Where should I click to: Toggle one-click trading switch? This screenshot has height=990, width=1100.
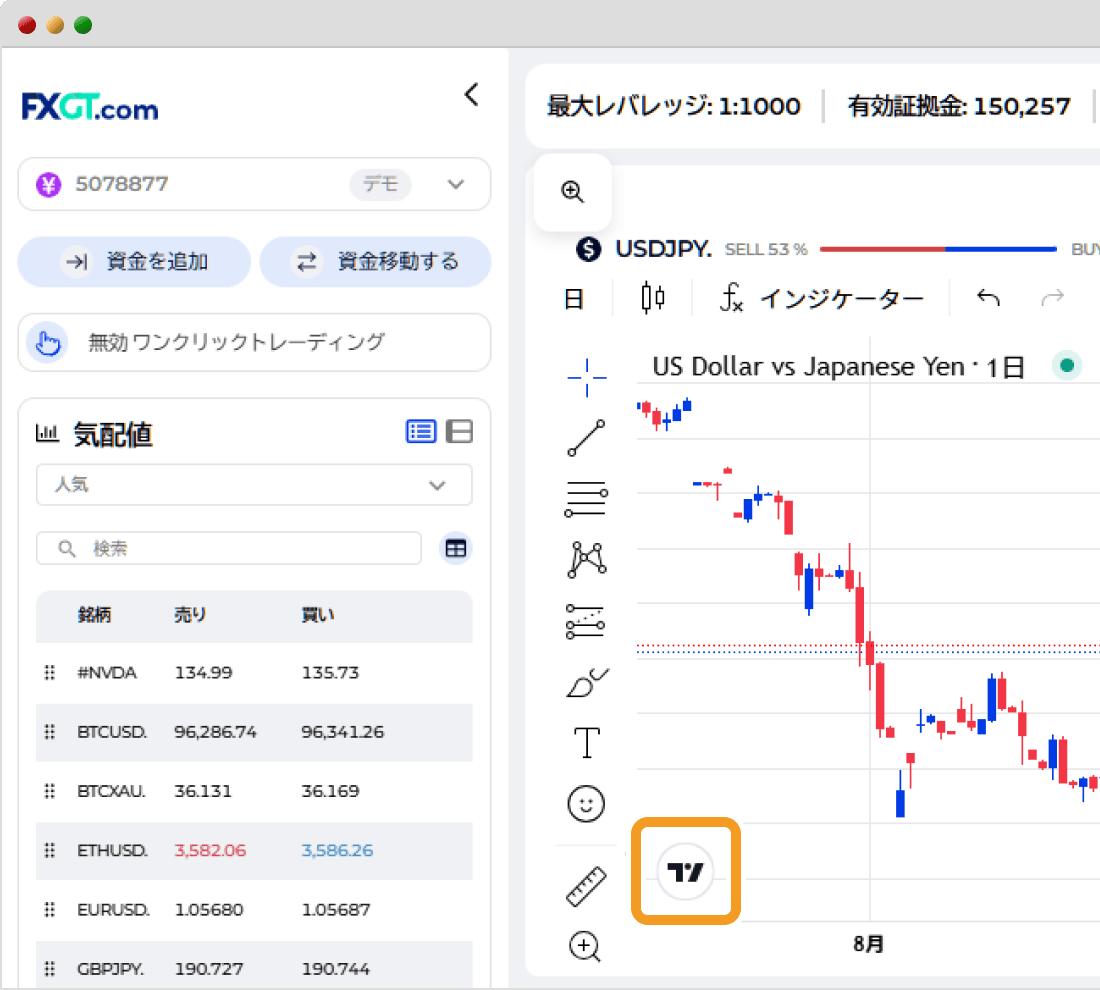click(254, 342)
